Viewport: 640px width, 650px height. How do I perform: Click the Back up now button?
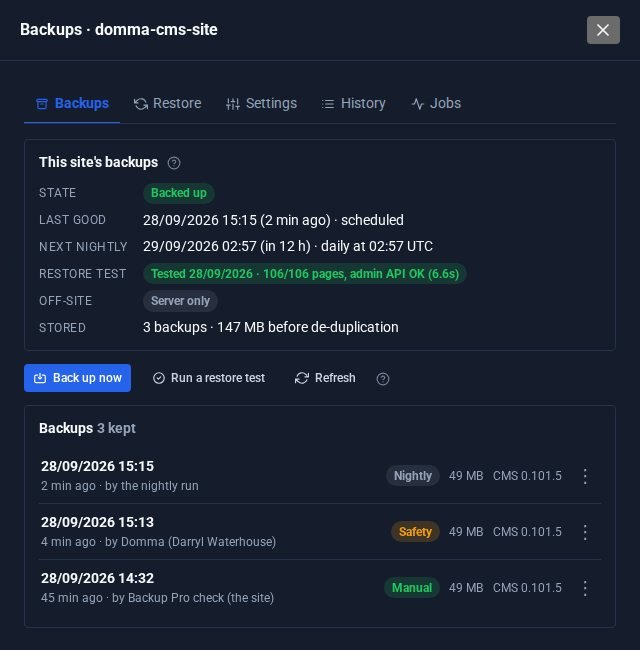point(78,378)
